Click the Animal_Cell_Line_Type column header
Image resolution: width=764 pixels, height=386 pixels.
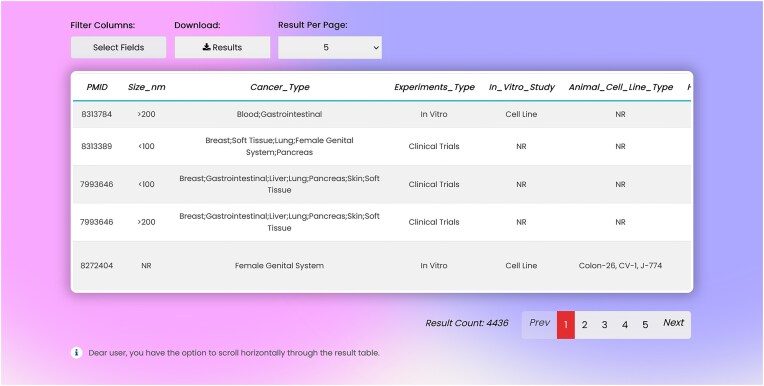(620, 87)
